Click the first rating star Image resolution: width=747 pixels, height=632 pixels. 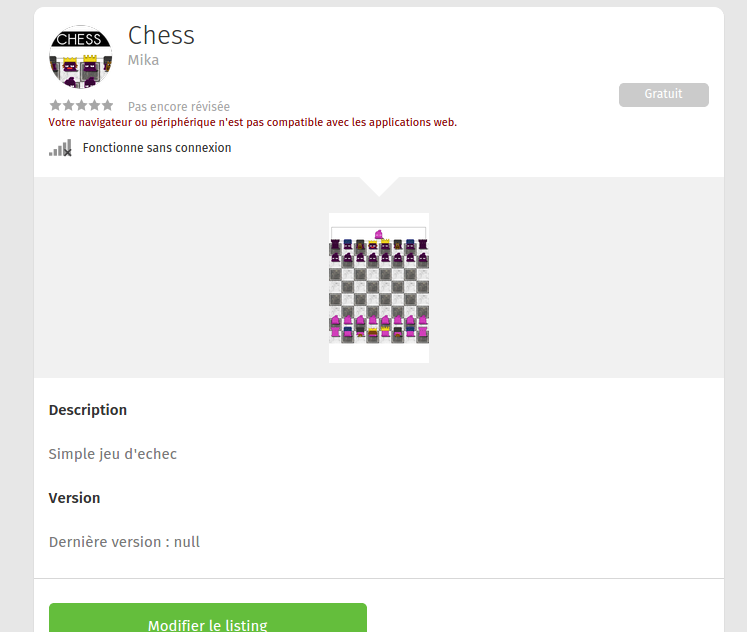pyautogui.click(x=55, y=105)
